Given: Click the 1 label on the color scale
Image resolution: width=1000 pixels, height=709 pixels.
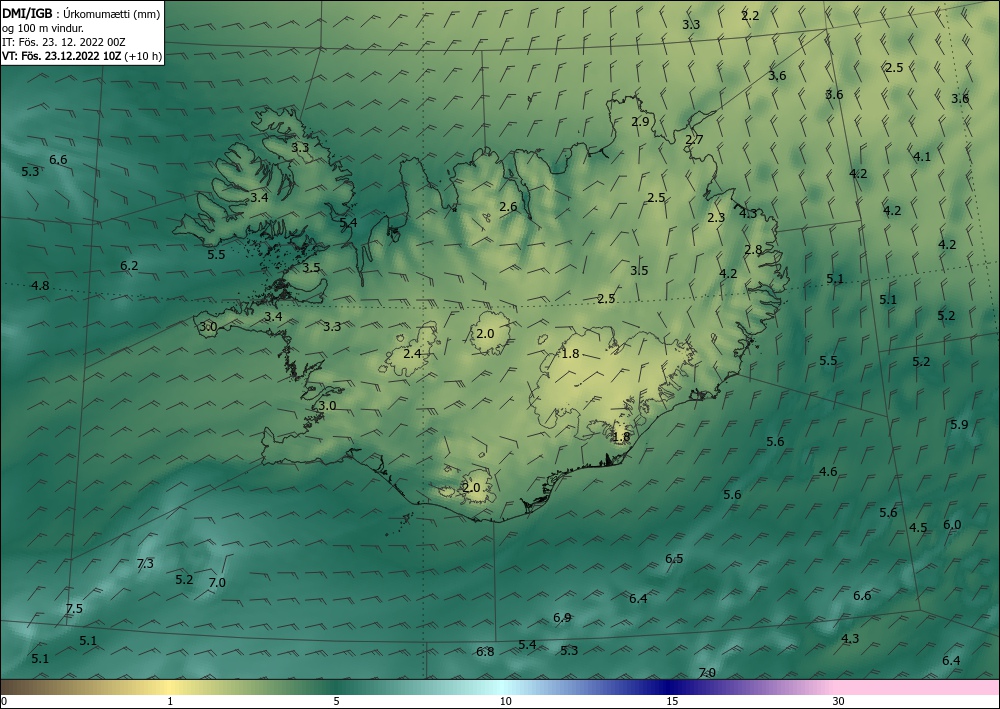Looking at the screenshot, I should click(170, 702).
